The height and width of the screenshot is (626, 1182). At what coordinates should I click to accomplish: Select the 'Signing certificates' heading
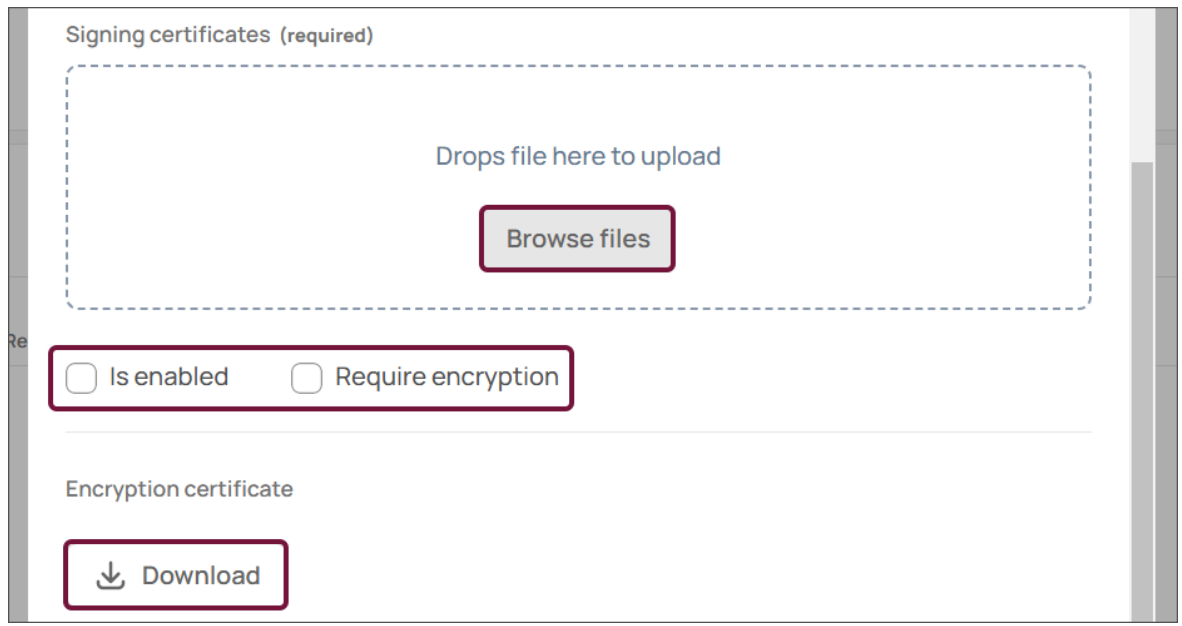click(x=168, y=35)
